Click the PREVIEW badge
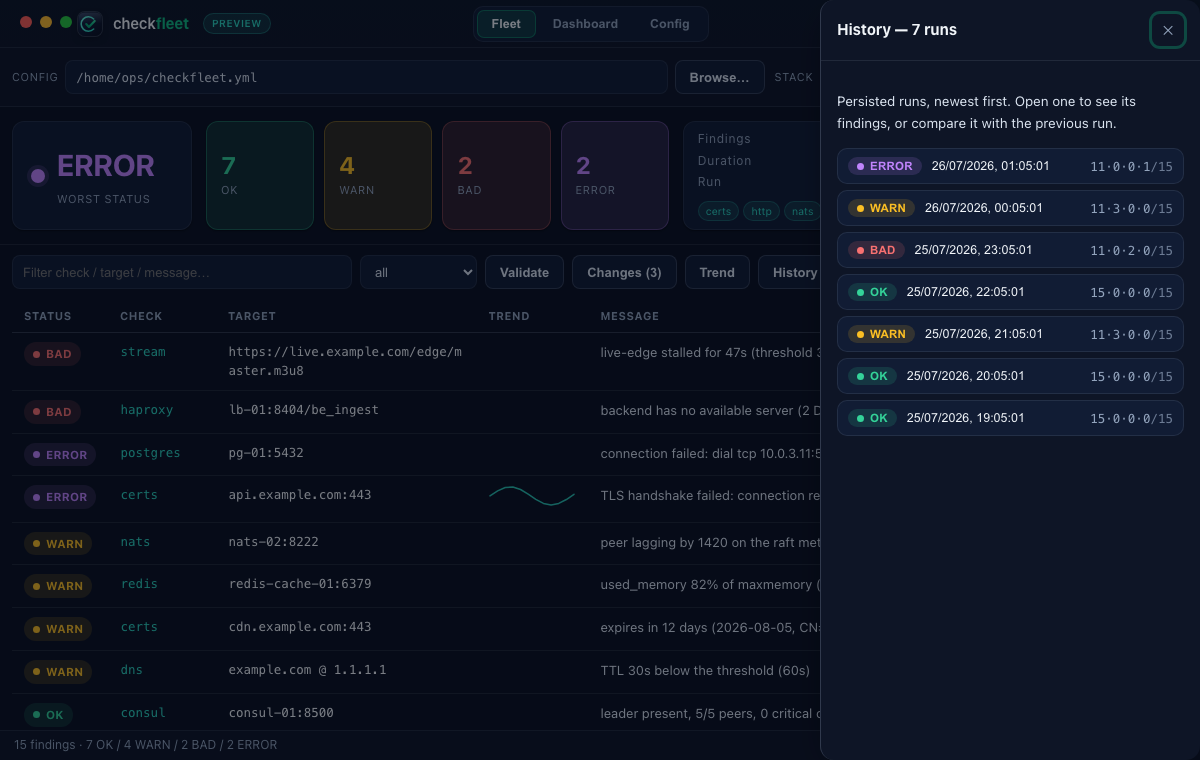 point(237,23)
